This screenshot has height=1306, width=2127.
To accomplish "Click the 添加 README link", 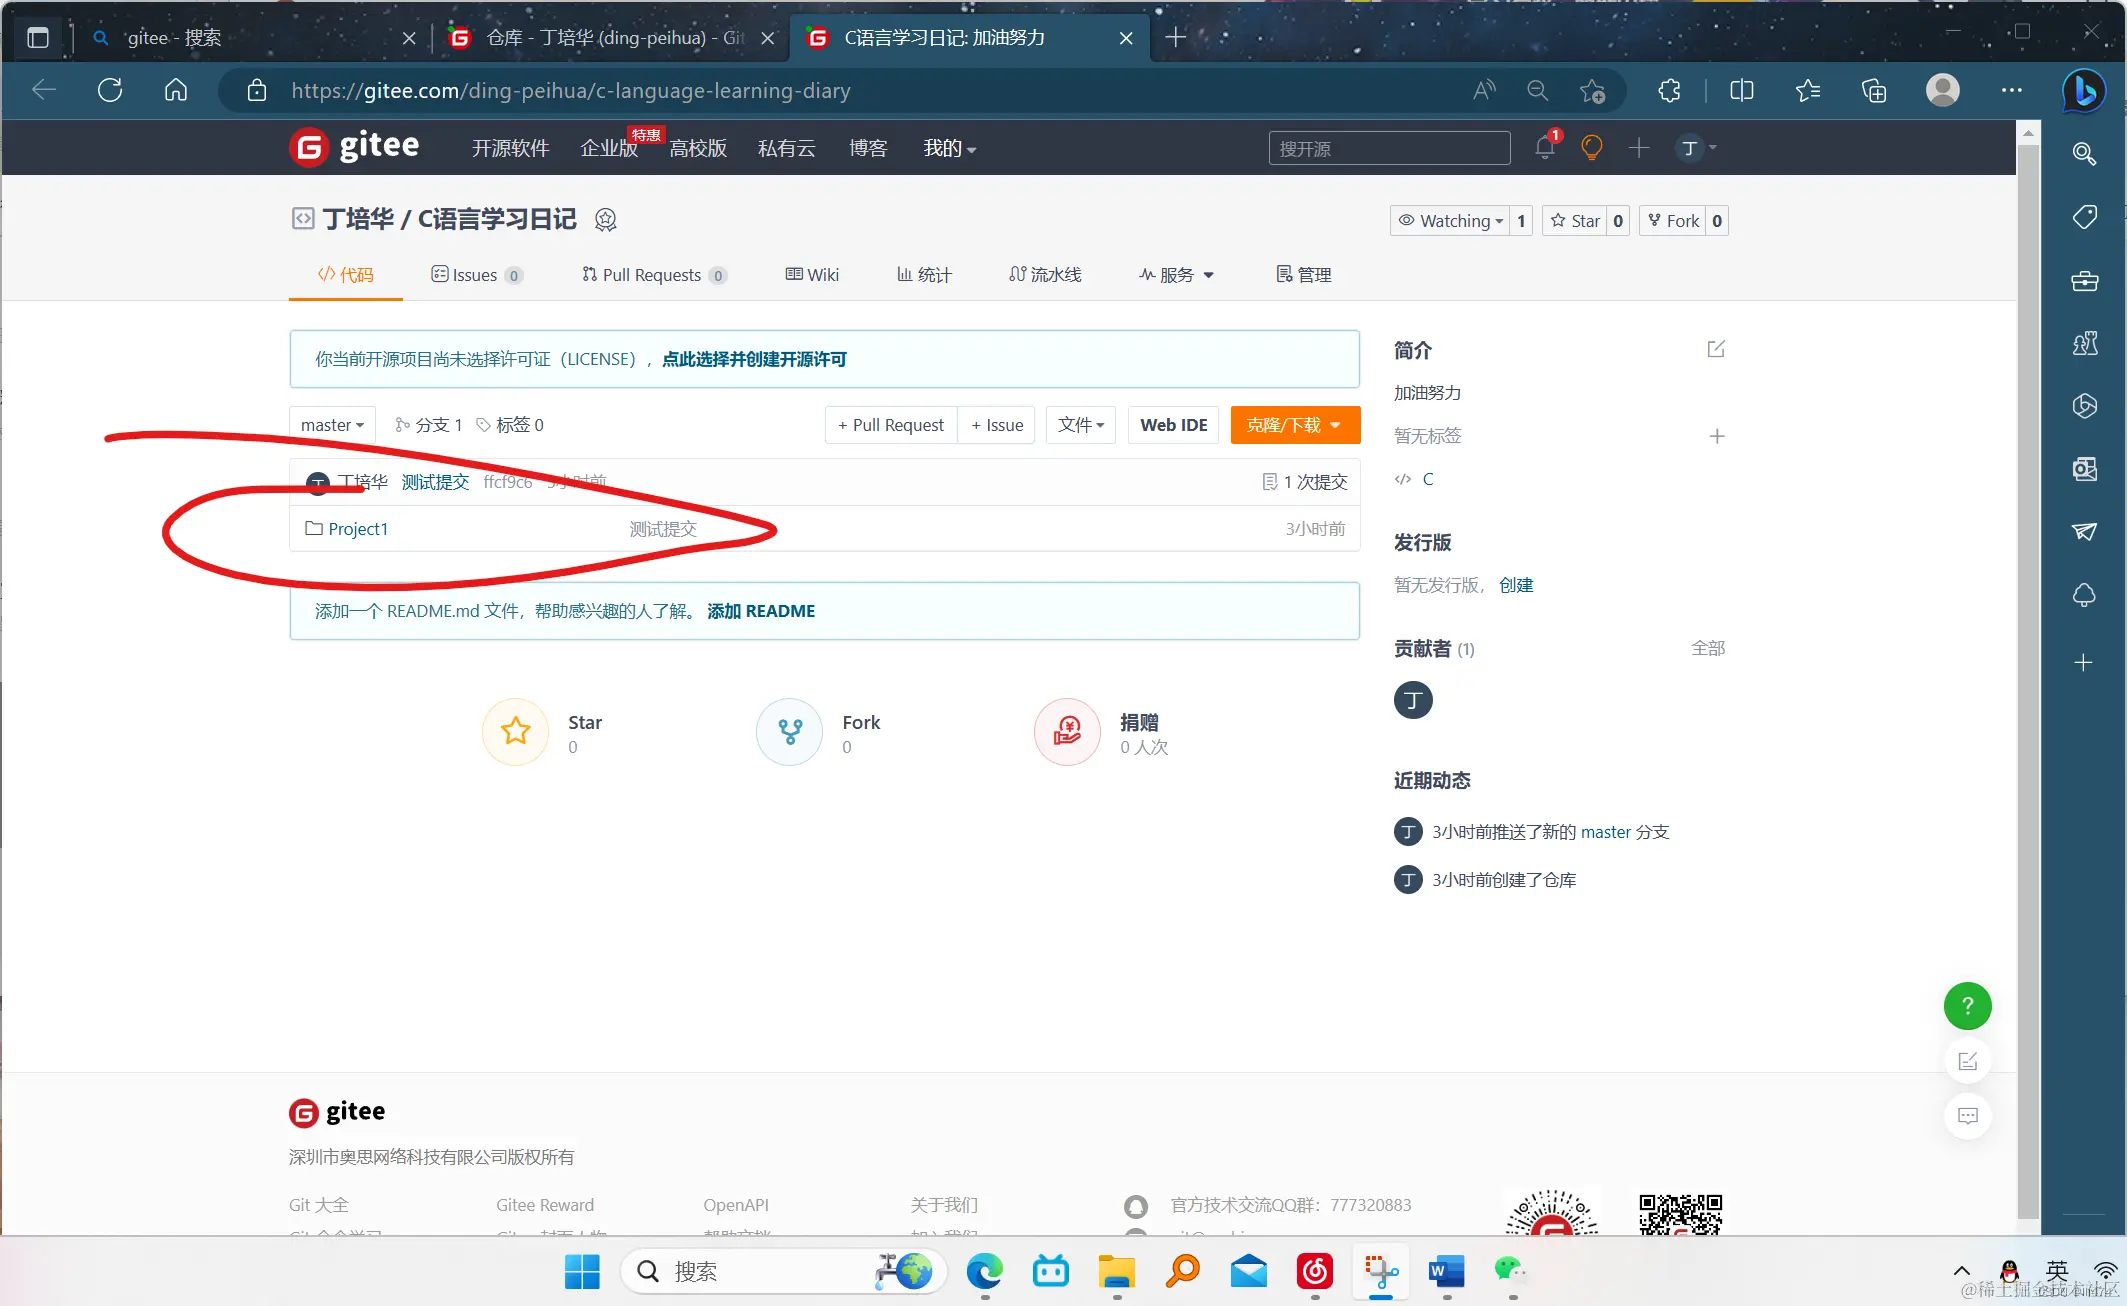I will (x=761, y=611).
